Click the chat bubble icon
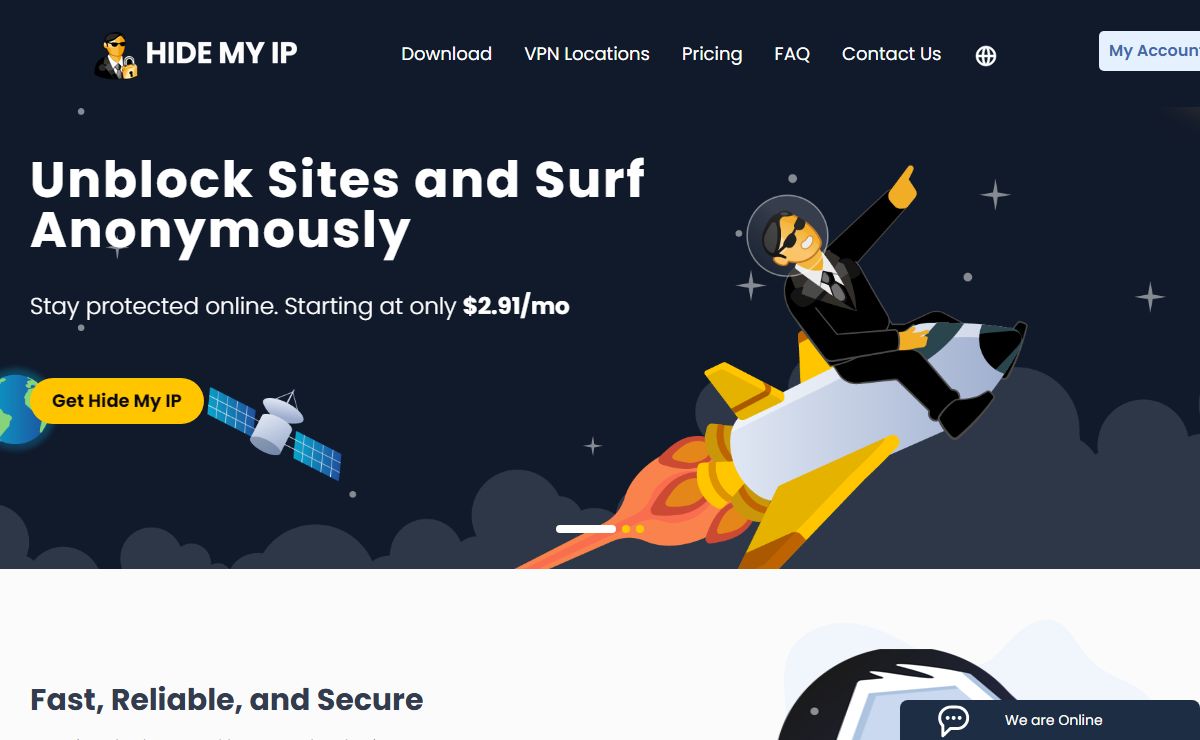Screen dimensions: 1200x740 953,720
